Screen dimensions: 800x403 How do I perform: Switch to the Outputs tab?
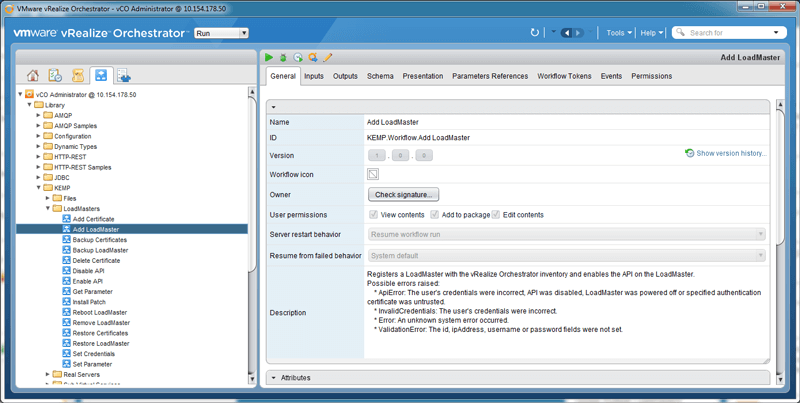(x=345, y=76)
